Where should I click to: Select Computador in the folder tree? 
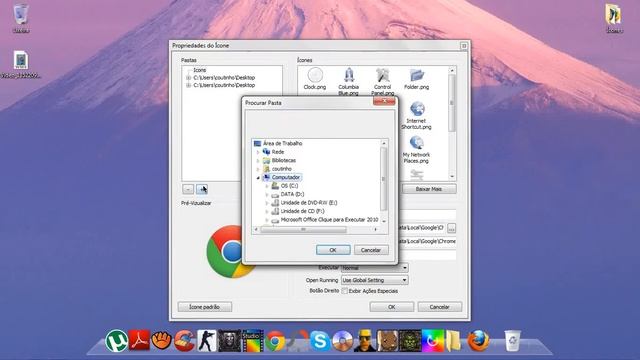pos(286,178)
